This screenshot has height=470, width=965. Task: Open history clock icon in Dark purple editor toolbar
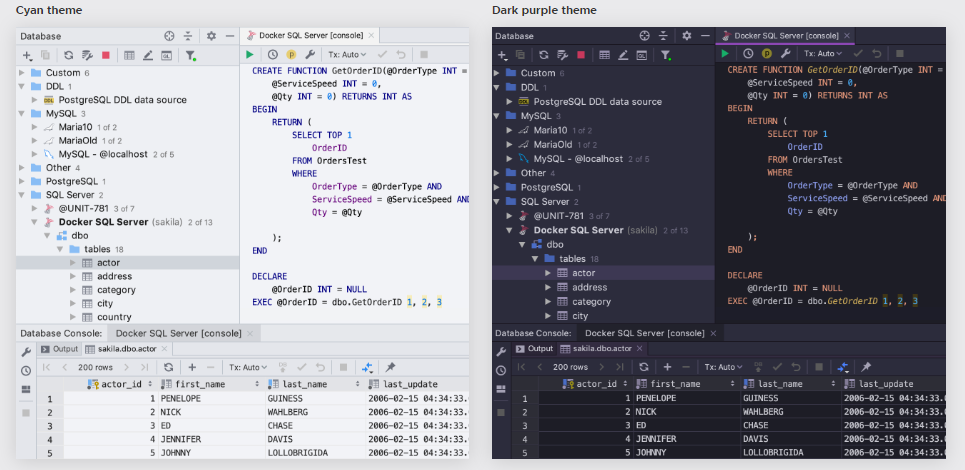pyautogui.click(x=747, y=54)
